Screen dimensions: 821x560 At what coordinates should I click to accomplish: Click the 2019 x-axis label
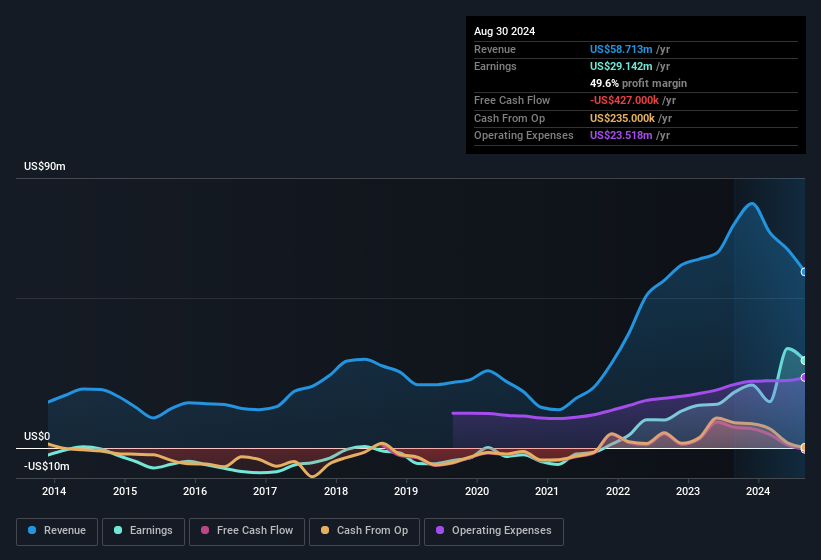(x=406, y=491)
